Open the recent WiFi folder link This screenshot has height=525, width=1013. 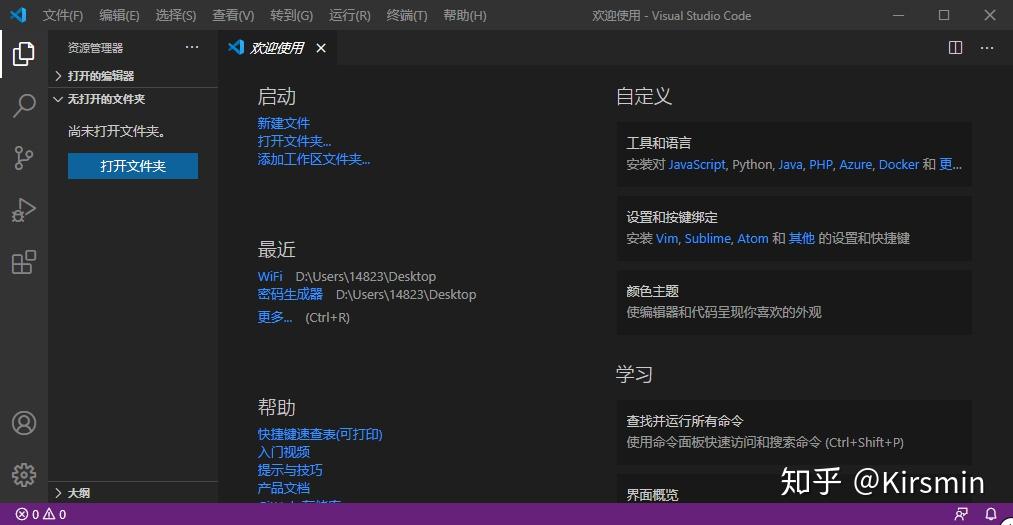coord(270,276)
